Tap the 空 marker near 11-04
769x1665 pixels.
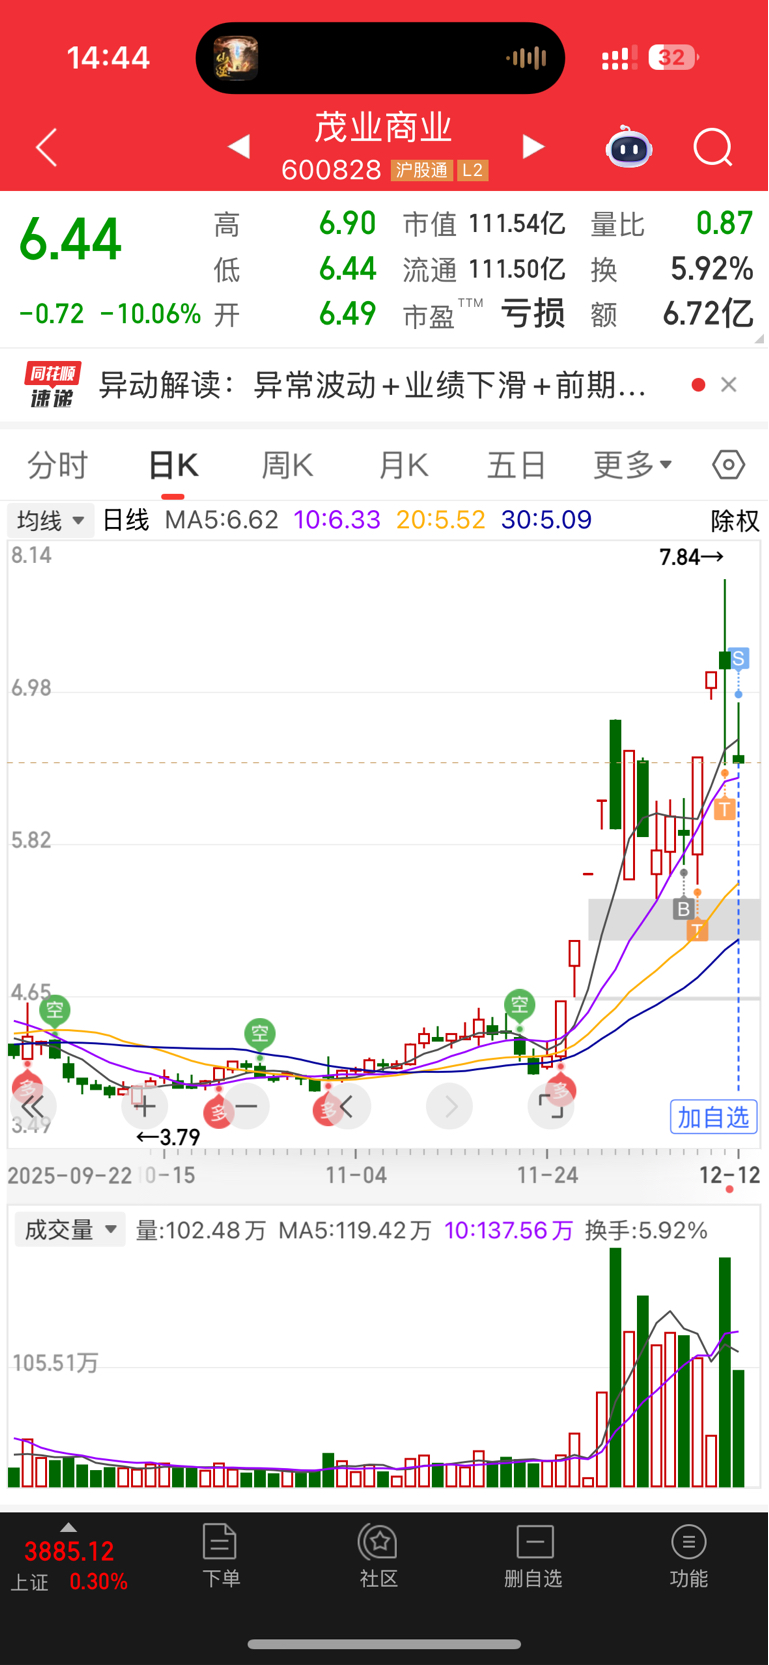260,1033
